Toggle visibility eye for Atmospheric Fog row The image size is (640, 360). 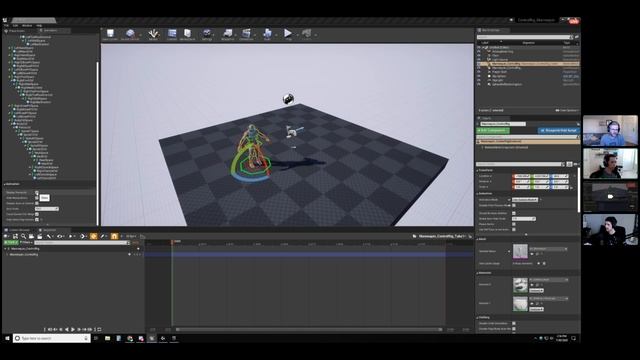tap(479, 52)
